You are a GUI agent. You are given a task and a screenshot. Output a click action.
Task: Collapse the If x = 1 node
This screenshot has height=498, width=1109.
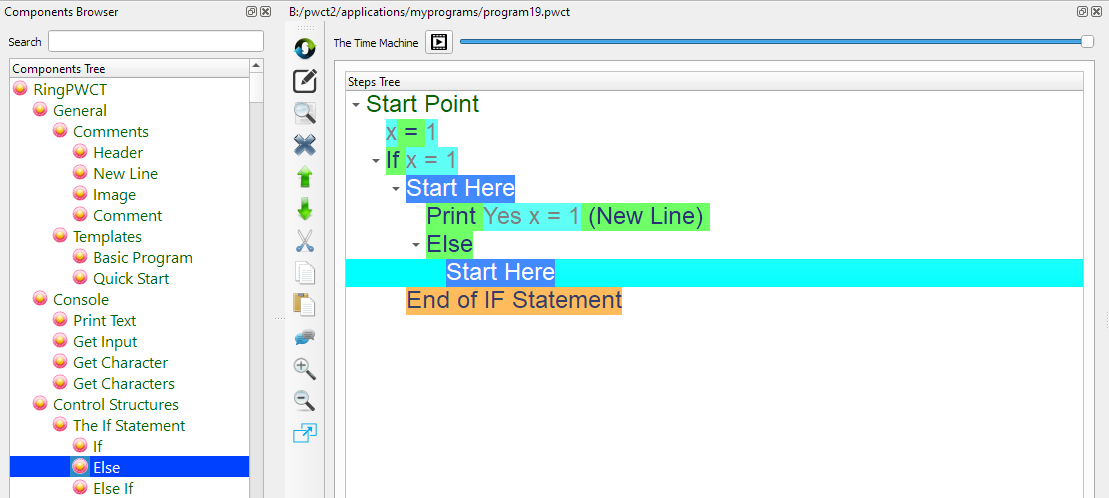376,161
